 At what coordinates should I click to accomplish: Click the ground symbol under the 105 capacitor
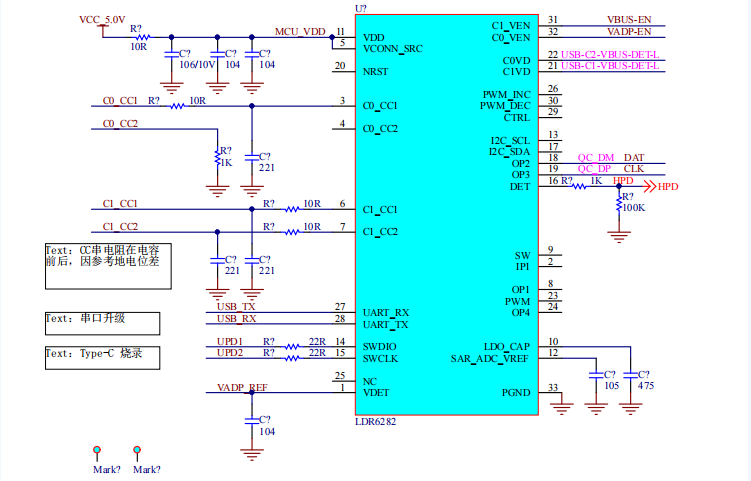[596, 408]
